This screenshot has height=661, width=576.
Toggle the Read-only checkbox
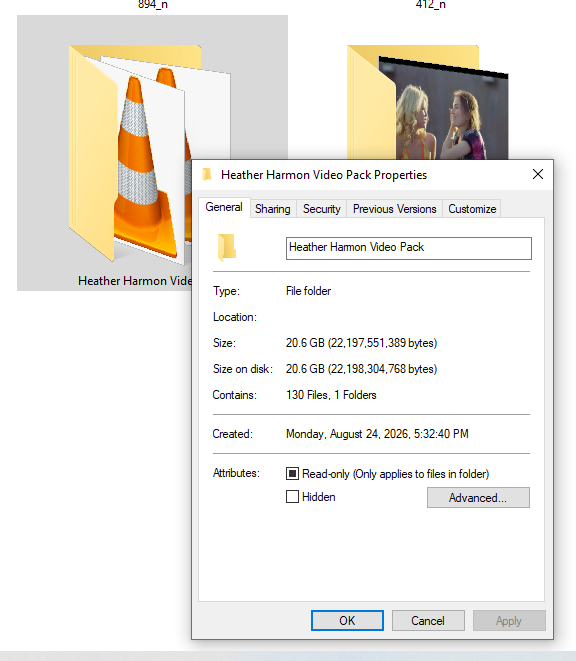click(x=292, y=473)
